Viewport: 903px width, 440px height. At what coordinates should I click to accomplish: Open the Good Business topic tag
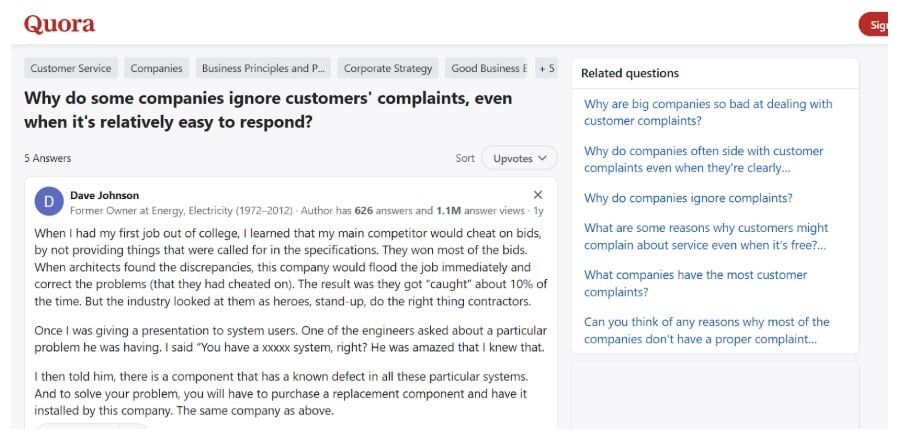tap(487, 68)
